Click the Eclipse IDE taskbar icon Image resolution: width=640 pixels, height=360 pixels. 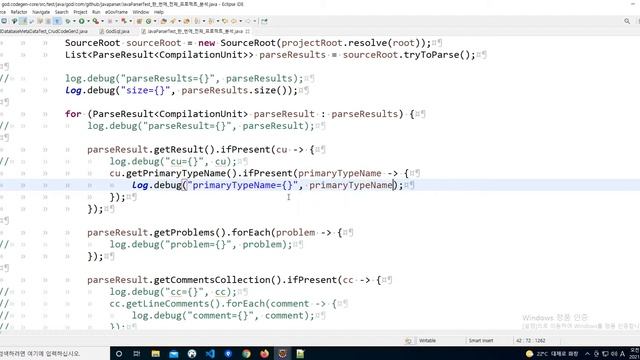click(x=282, y=353)
